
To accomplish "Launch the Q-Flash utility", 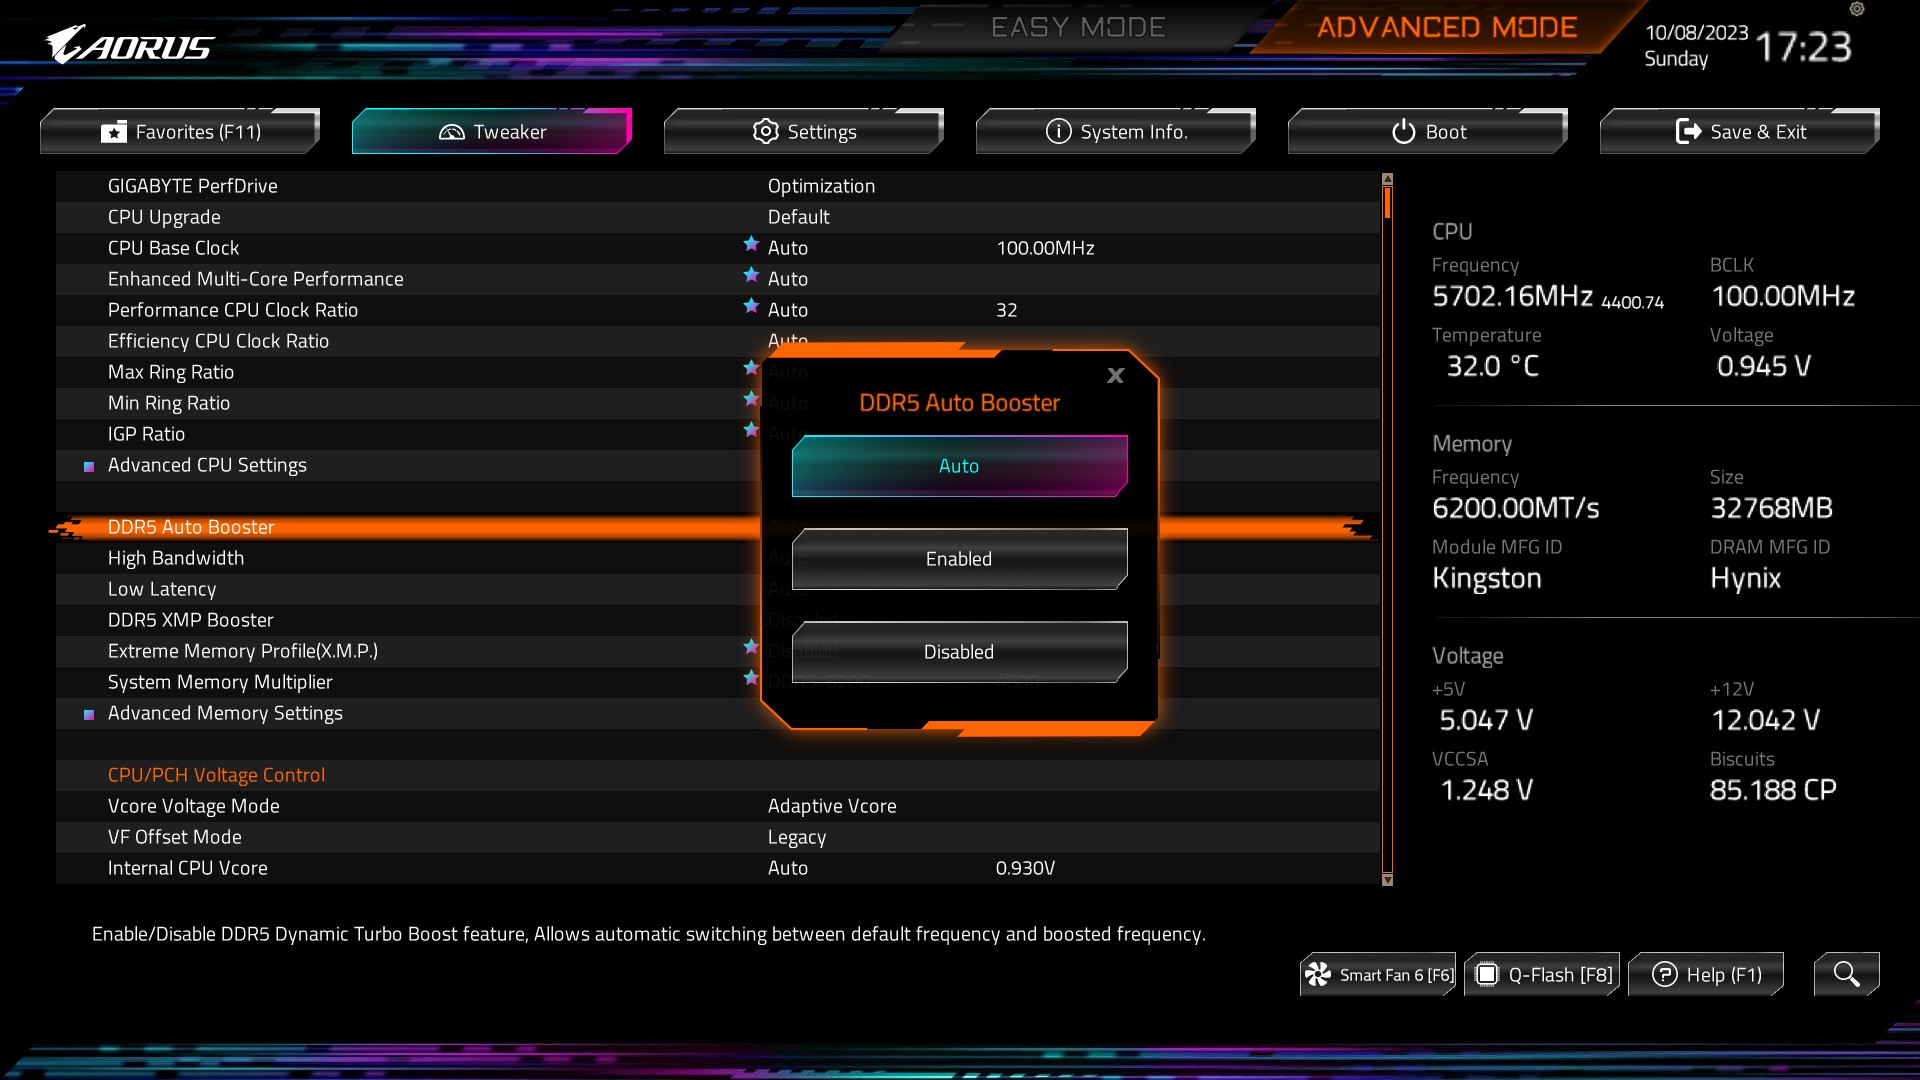I will click(x=1542, y=974).
